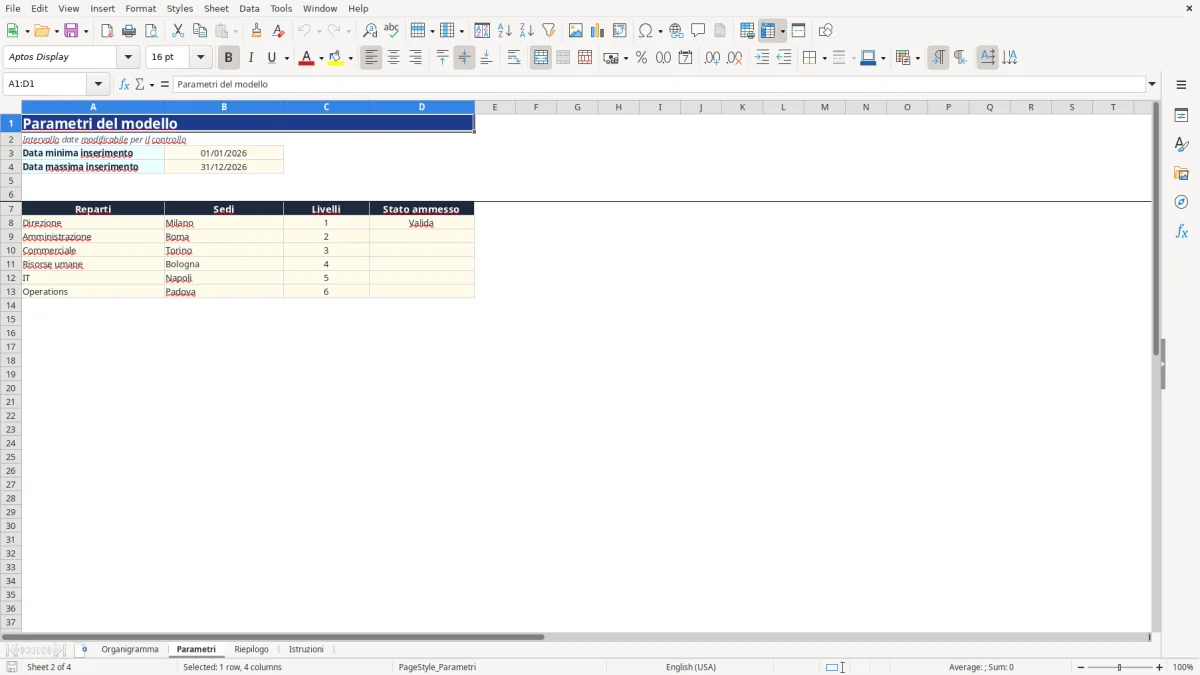Open Find and Replace
Screen dimensions: 1200x675
click(x=370, y=31)
